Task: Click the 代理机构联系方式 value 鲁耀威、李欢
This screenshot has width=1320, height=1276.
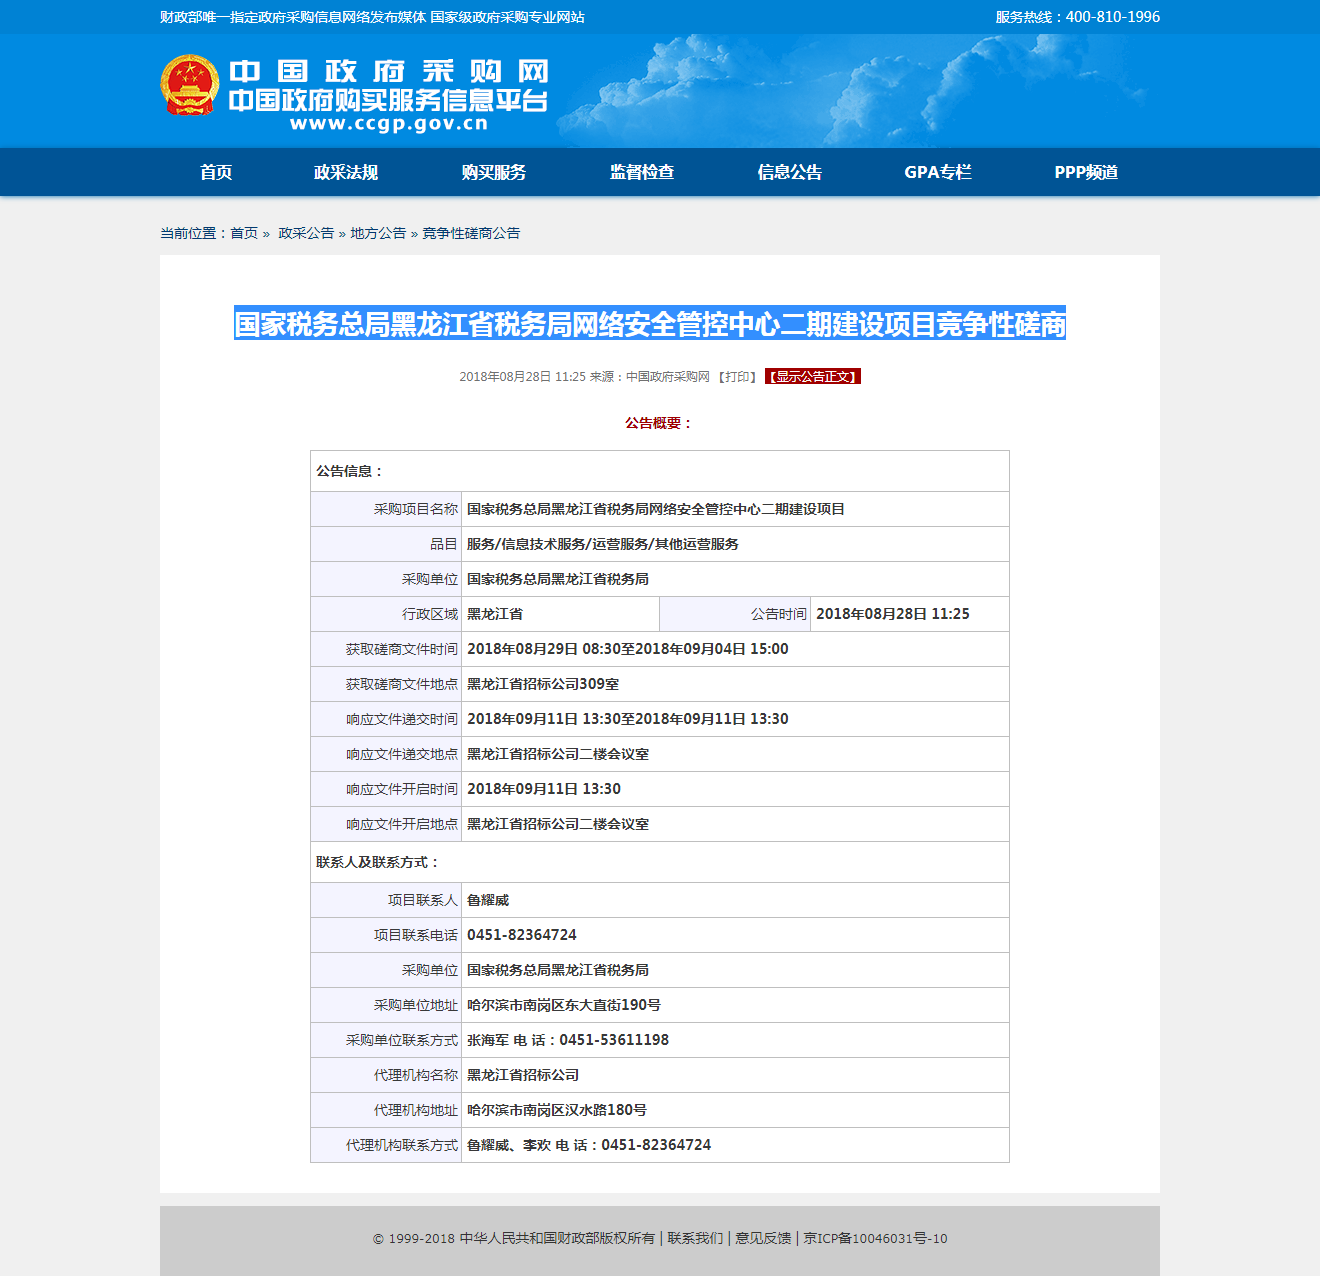Action: (x=589, y=1145)
